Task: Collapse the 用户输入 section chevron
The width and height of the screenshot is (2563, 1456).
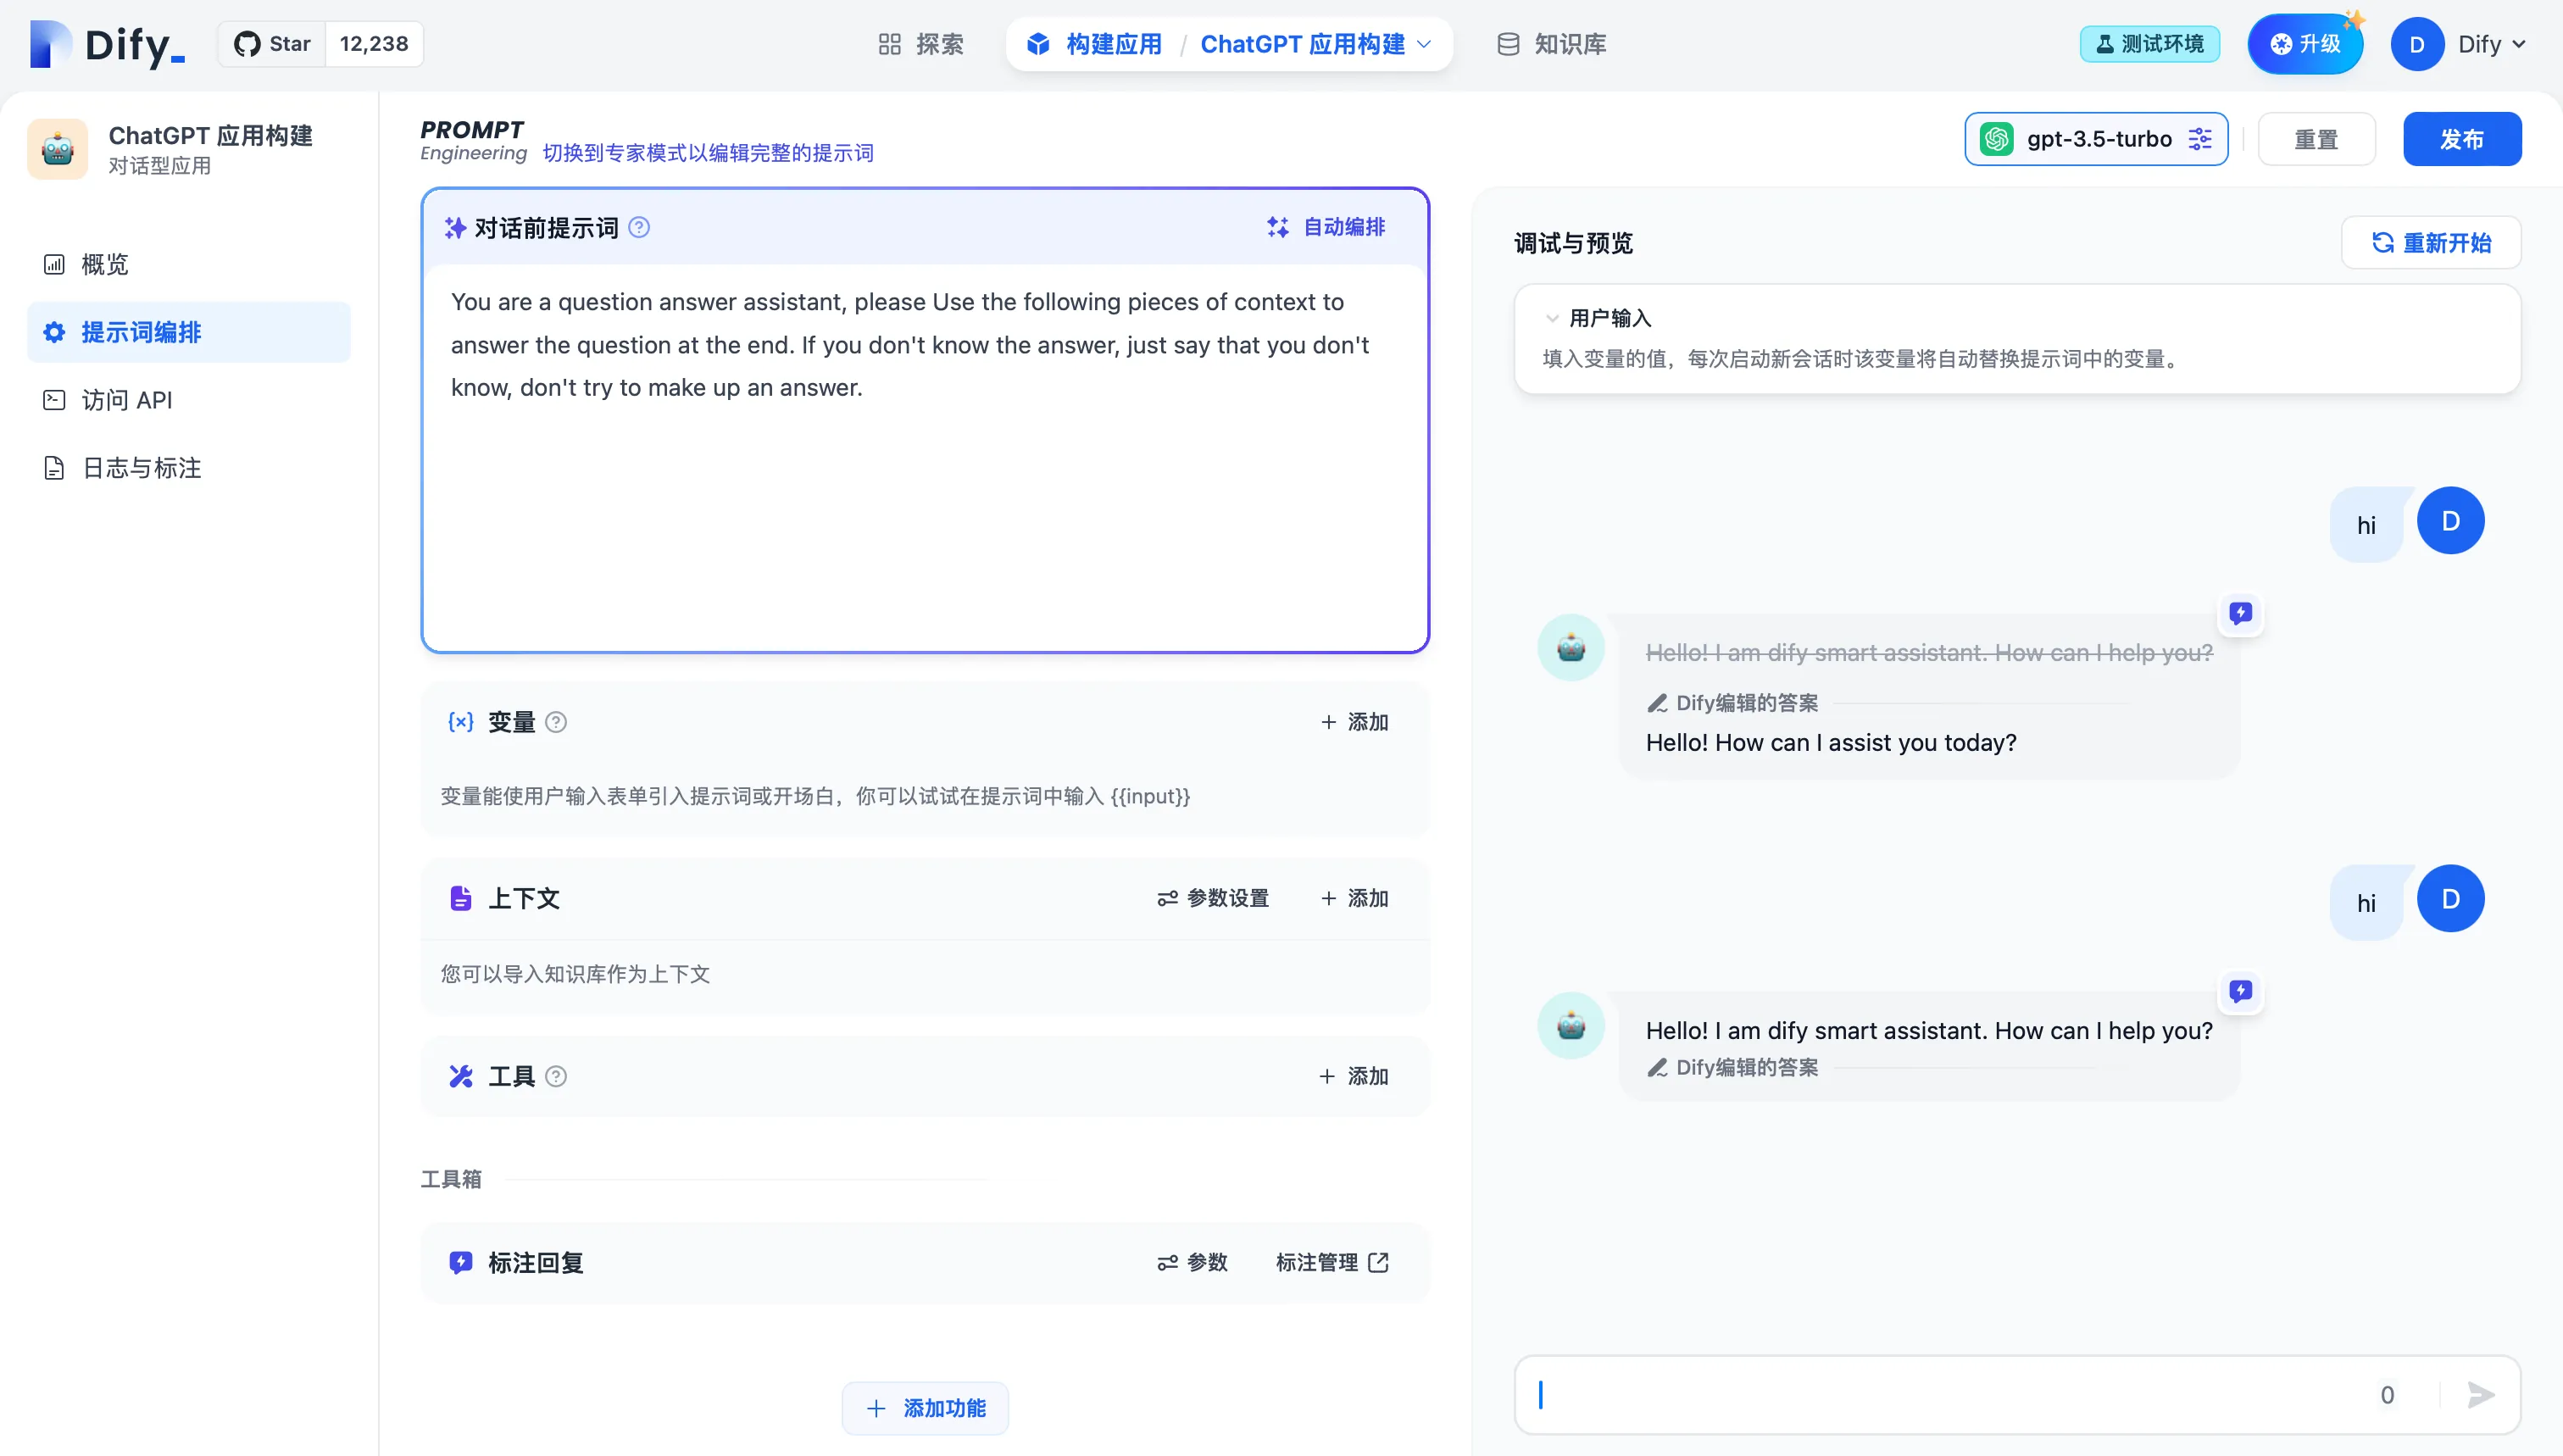Action: pyautogui.click(x=1552, y=318)
